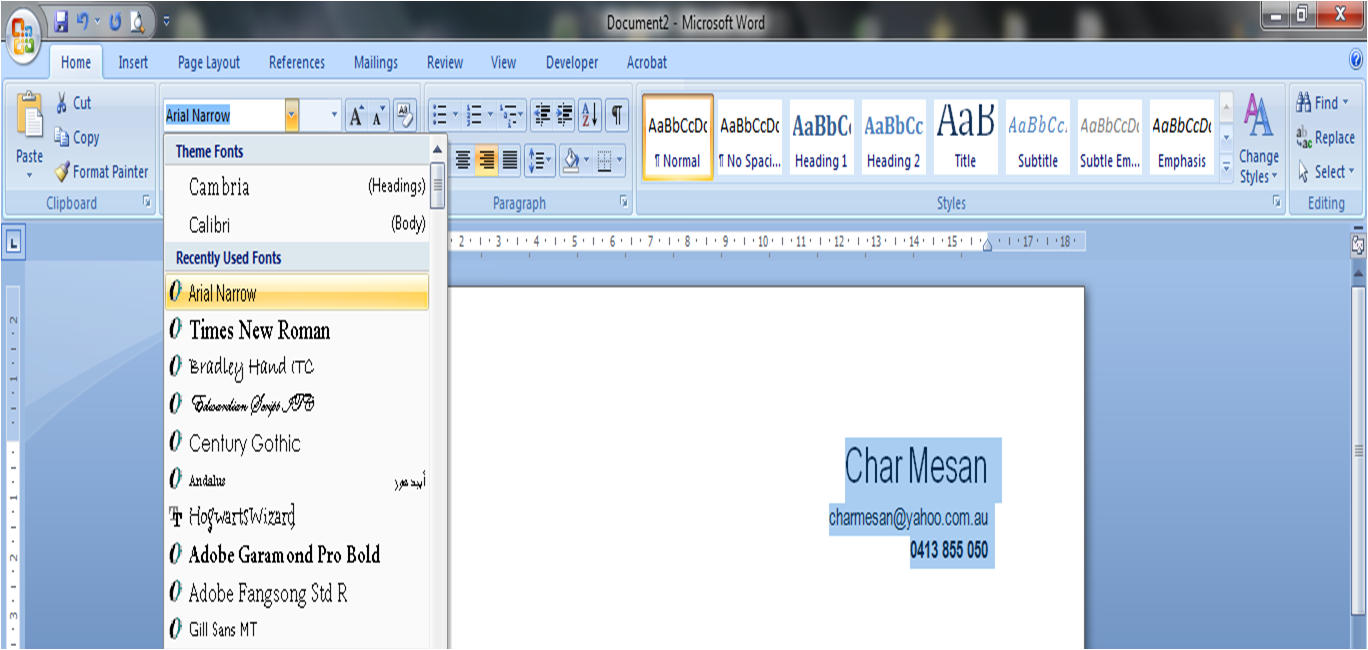Viewport: 1368px width, 650px height.
Task: Open the line spacing options
Action: pyautogui.click(x=539, y=159)
